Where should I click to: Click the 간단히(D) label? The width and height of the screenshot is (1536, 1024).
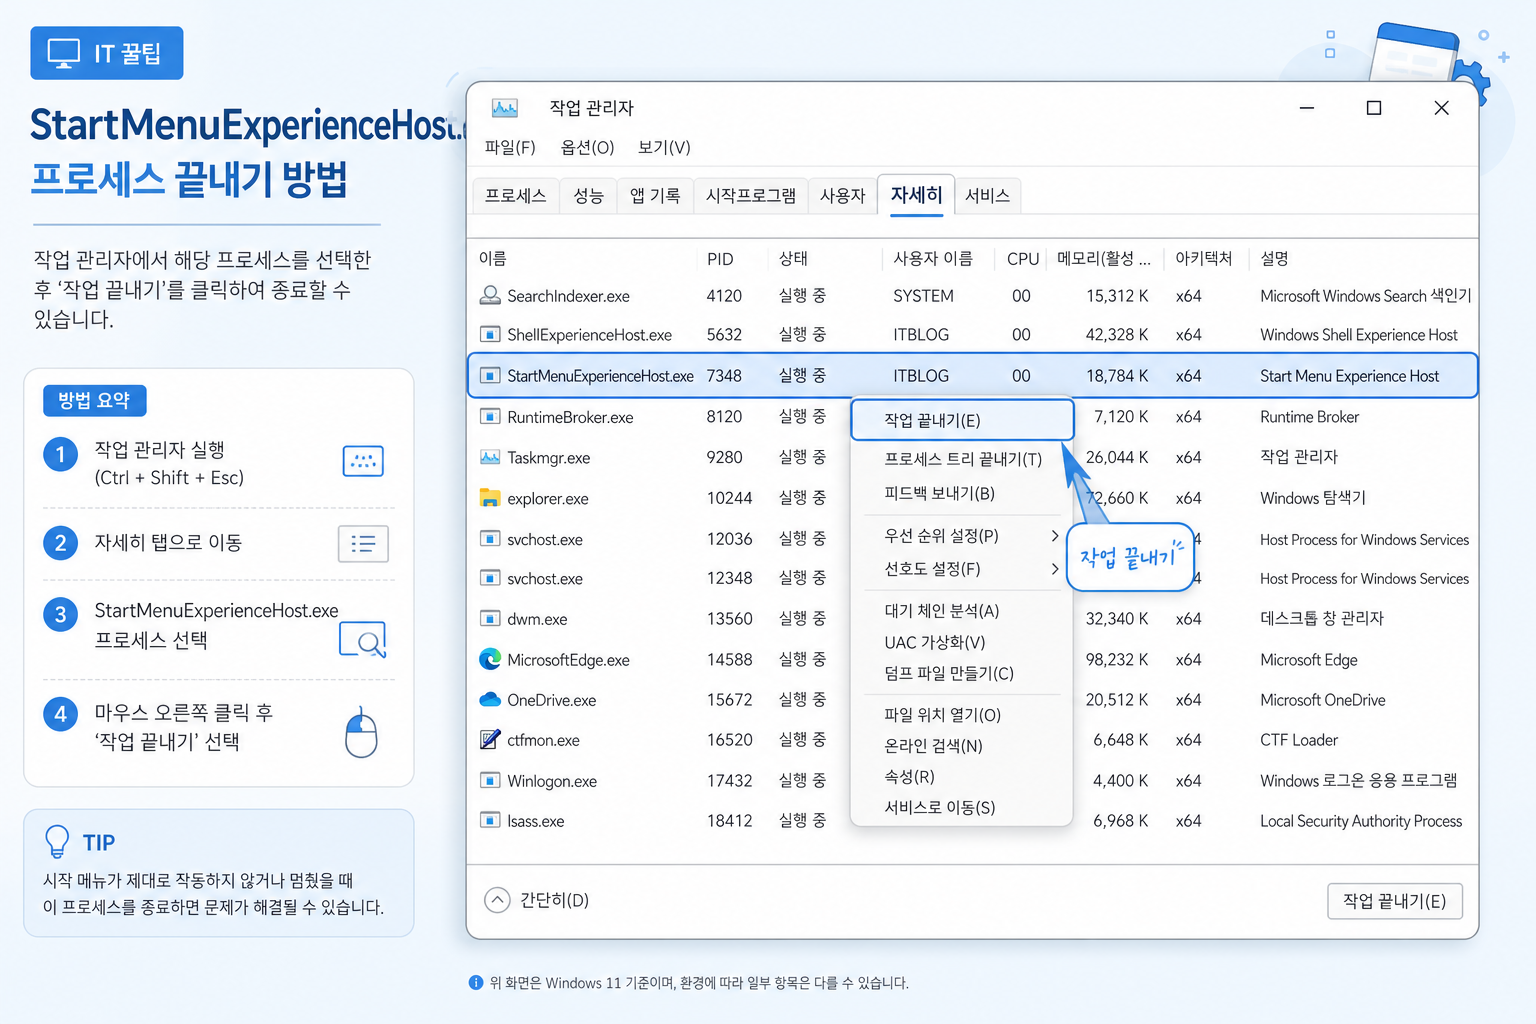click(554, 900)
